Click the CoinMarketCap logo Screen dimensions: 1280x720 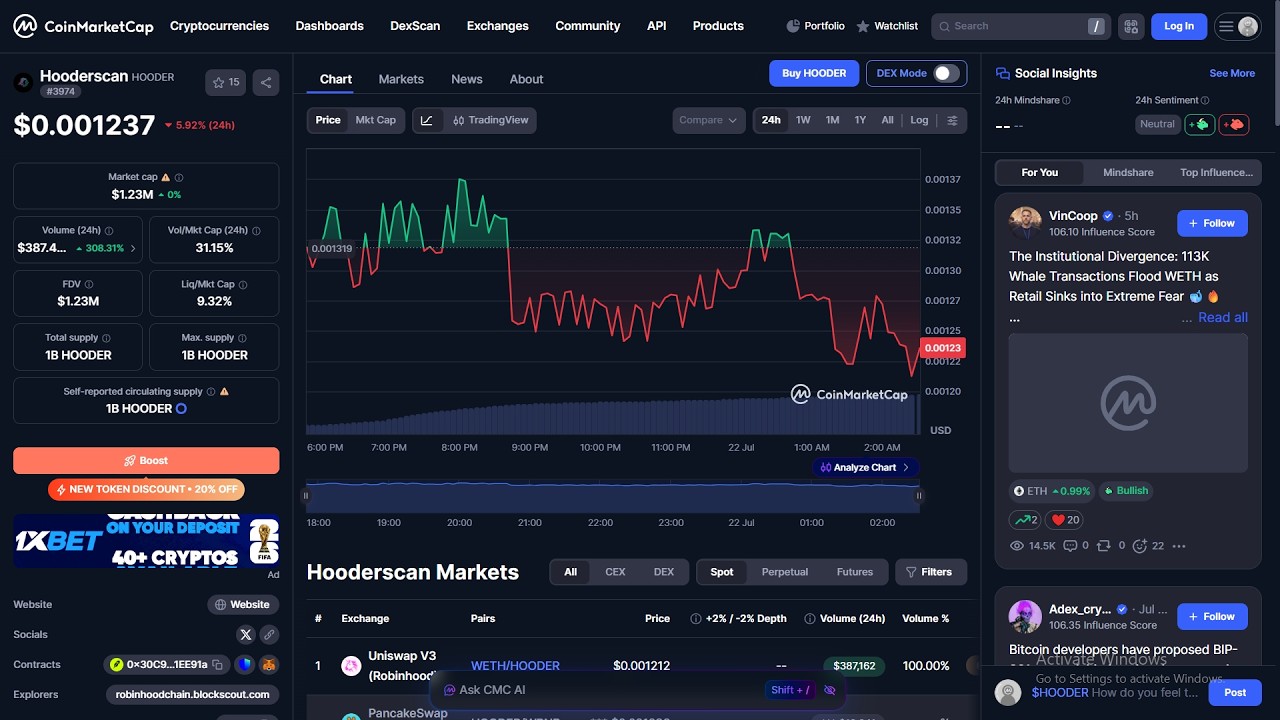point(83,26)
